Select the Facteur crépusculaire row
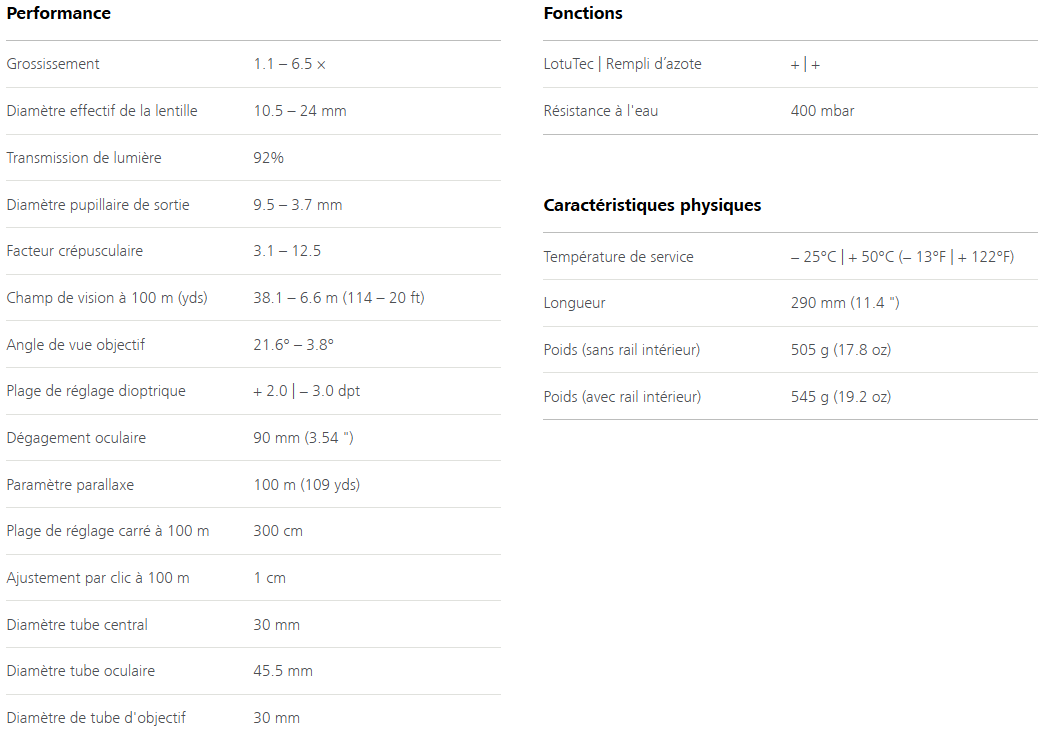1039x731 pixels. pos(253,251)
